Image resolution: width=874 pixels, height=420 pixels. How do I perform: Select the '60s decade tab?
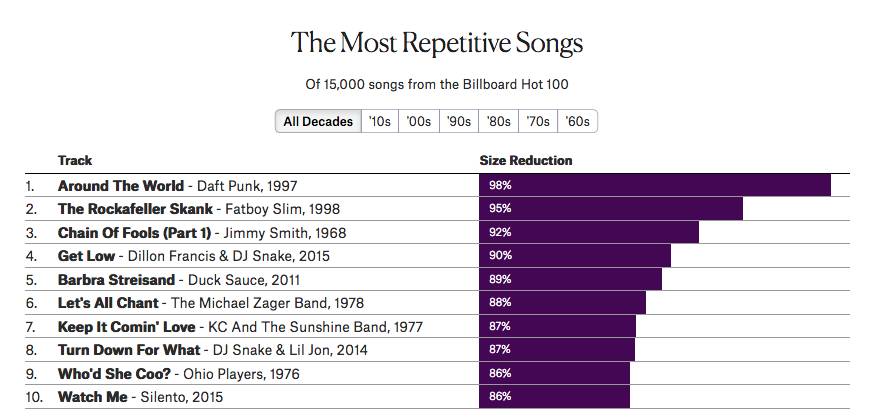pos(577,121)
